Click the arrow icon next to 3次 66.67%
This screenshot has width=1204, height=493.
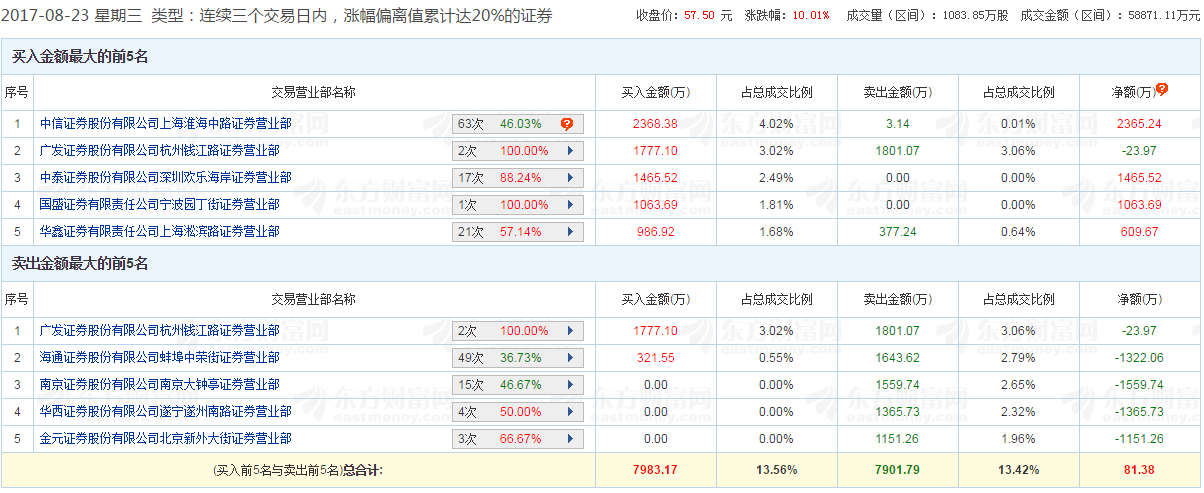tap(570, 439)
